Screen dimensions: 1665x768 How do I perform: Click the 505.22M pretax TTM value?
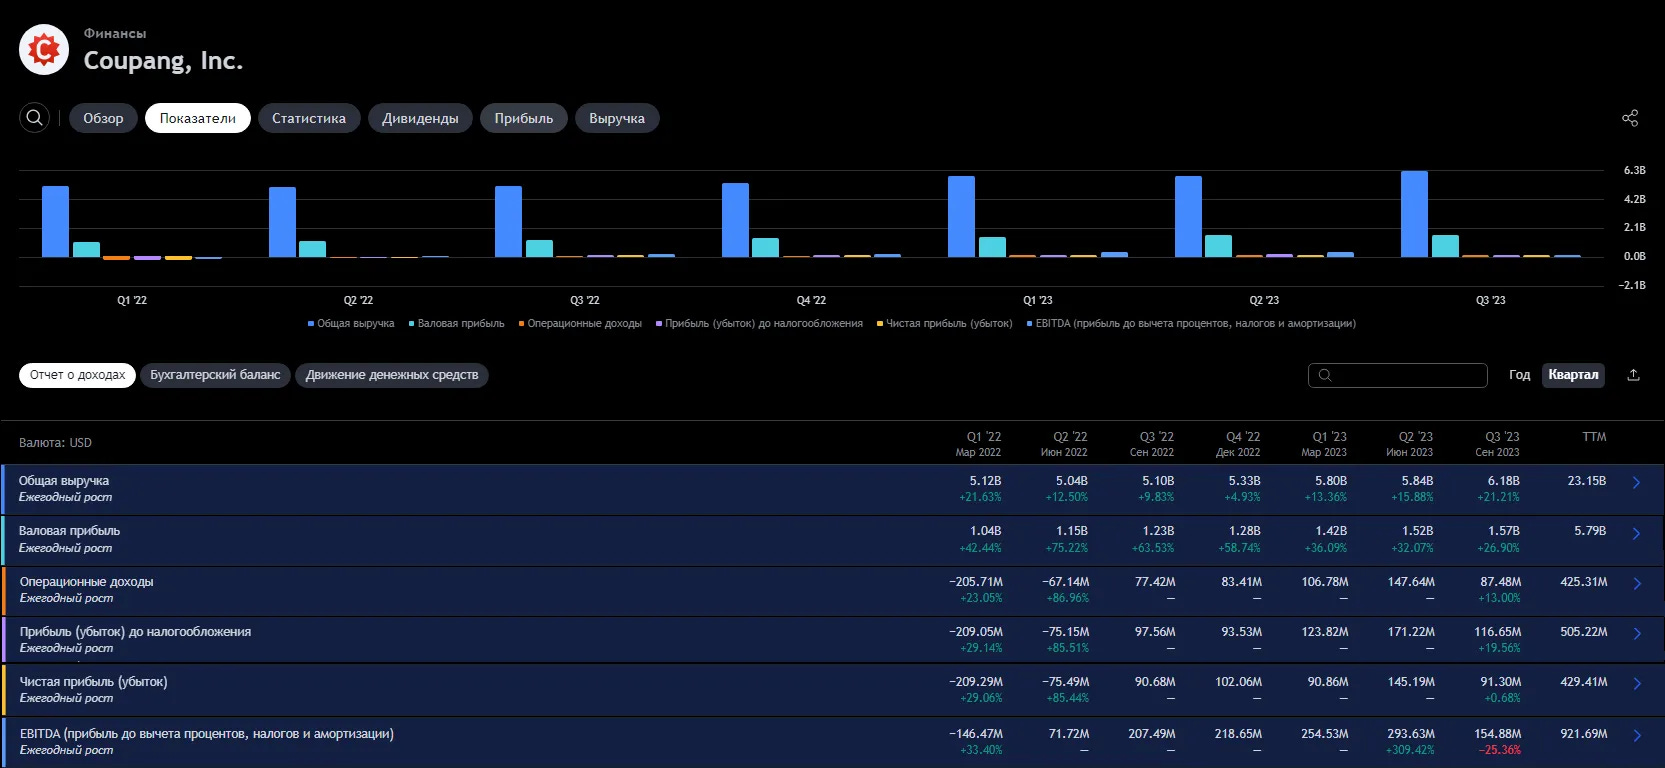(x=1584, y=632)
